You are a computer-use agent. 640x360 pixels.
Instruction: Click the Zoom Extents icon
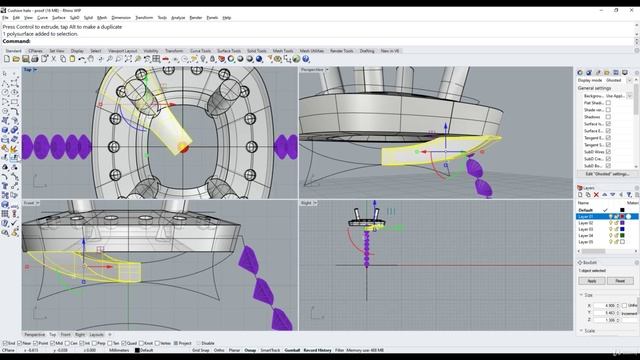(x=128, y=59)
